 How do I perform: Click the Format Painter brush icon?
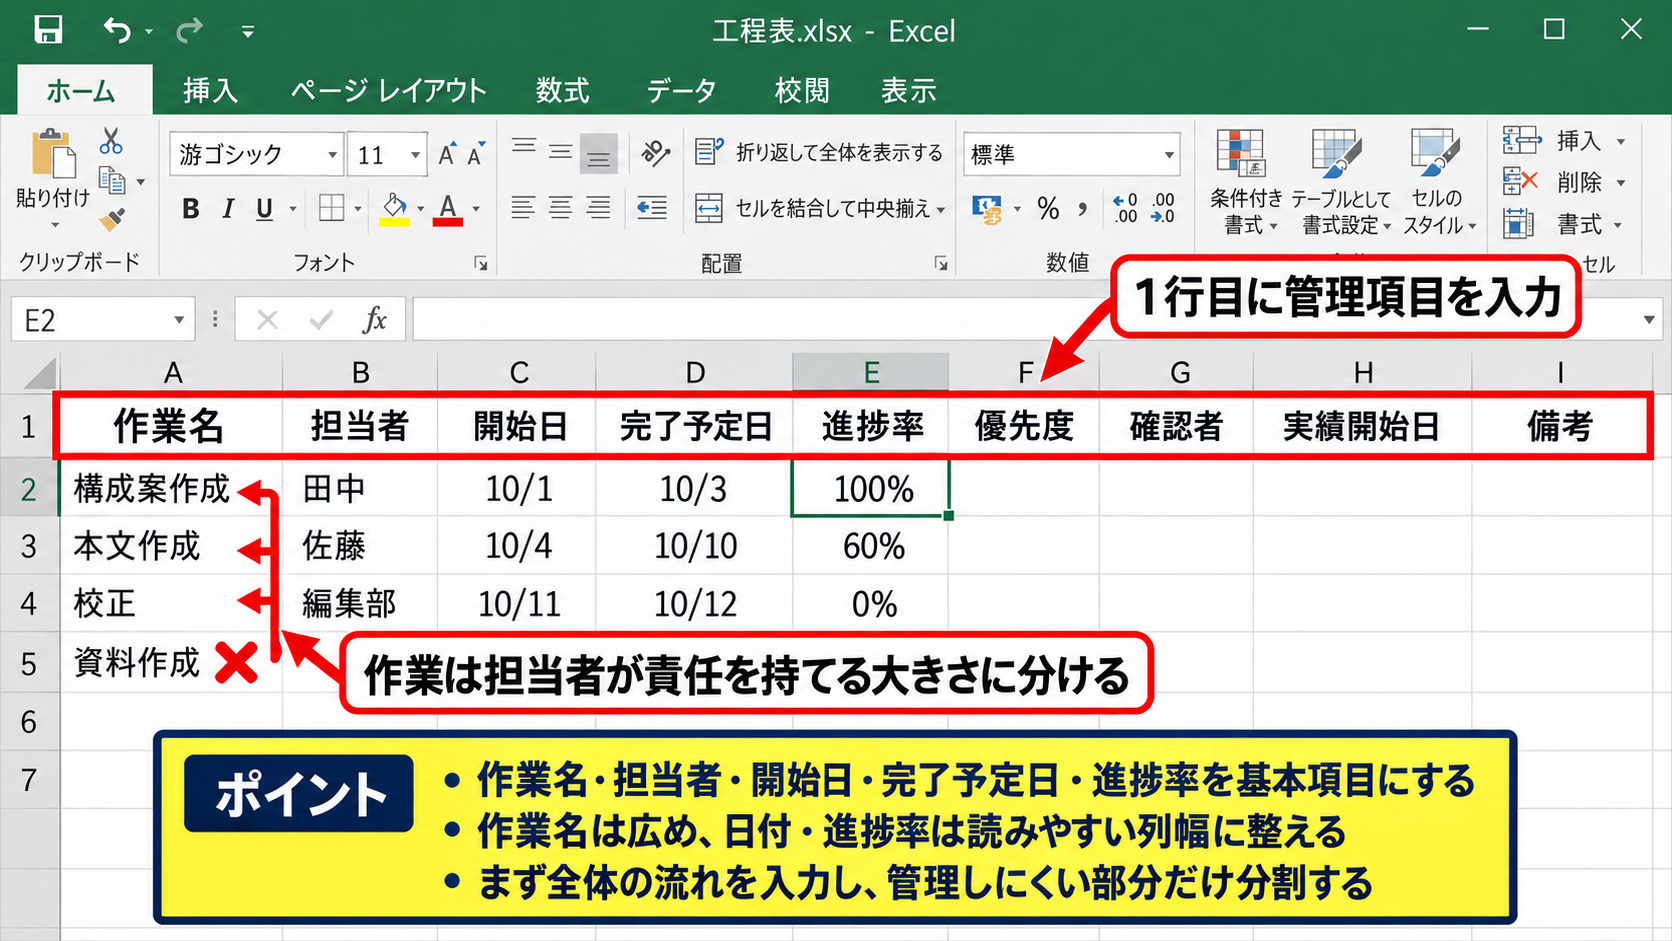point(112,218)
